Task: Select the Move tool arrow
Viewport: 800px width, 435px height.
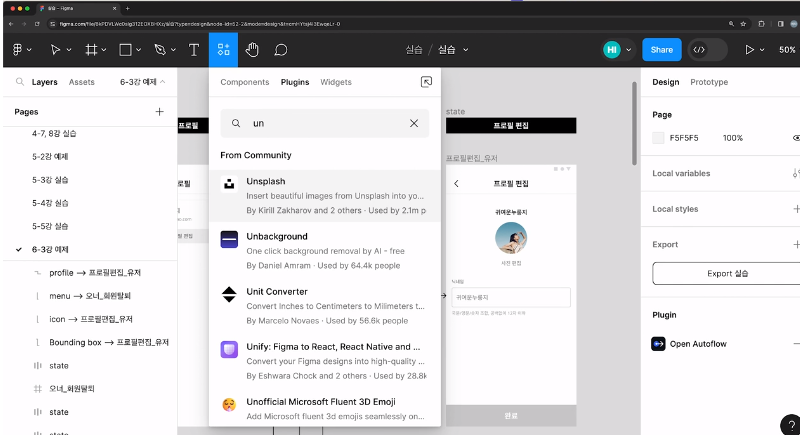Action: coord(55,49)
